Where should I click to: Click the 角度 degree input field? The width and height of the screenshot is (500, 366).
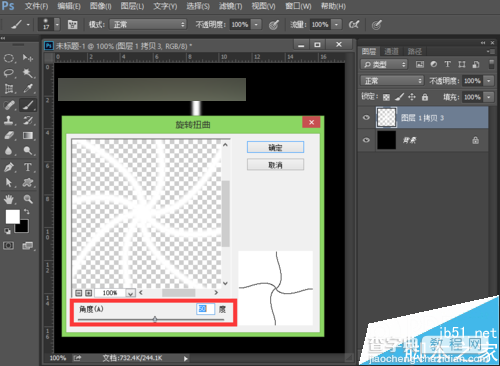coord(205,309)
